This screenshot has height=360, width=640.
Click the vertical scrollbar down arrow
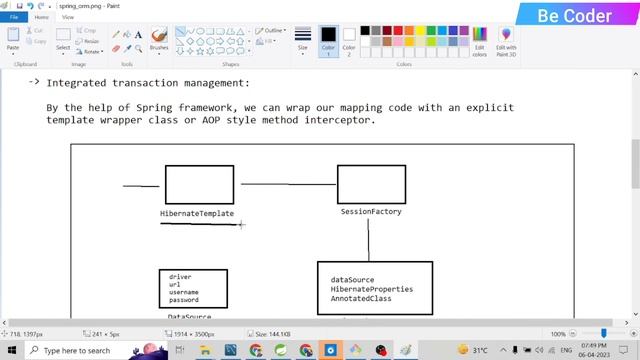click(636, 314)
